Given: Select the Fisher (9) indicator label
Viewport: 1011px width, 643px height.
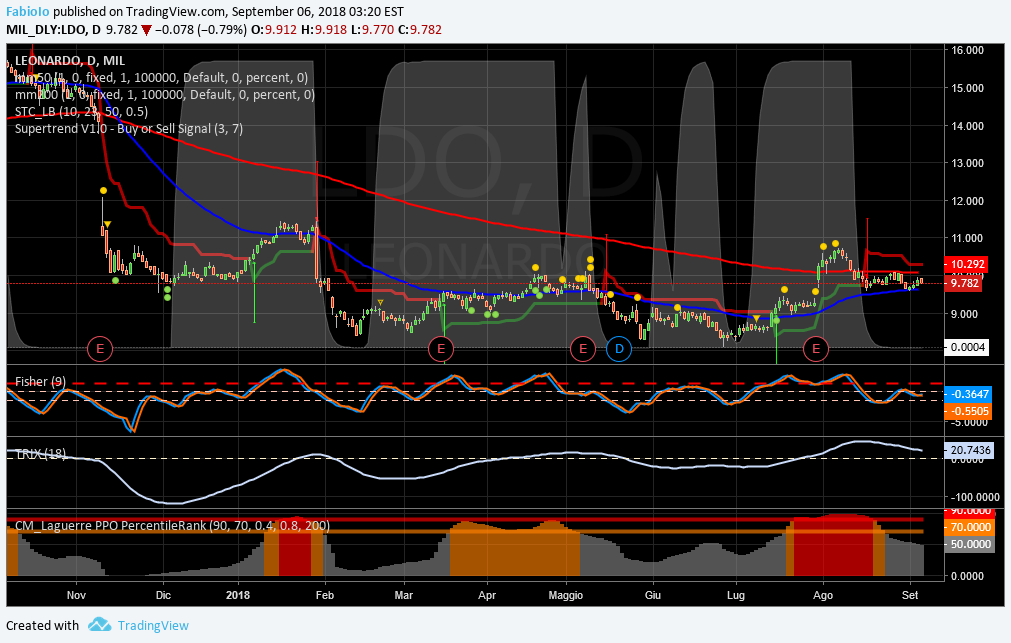Looking at the screenshot, I should coord(40,382).
